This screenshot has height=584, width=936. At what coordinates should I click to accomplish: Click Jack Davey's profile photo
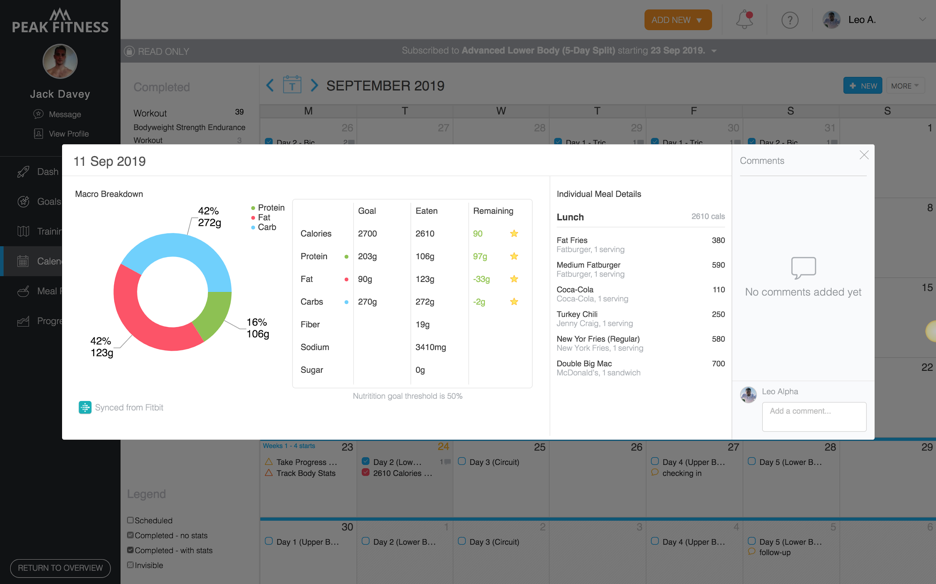[60, 61]
